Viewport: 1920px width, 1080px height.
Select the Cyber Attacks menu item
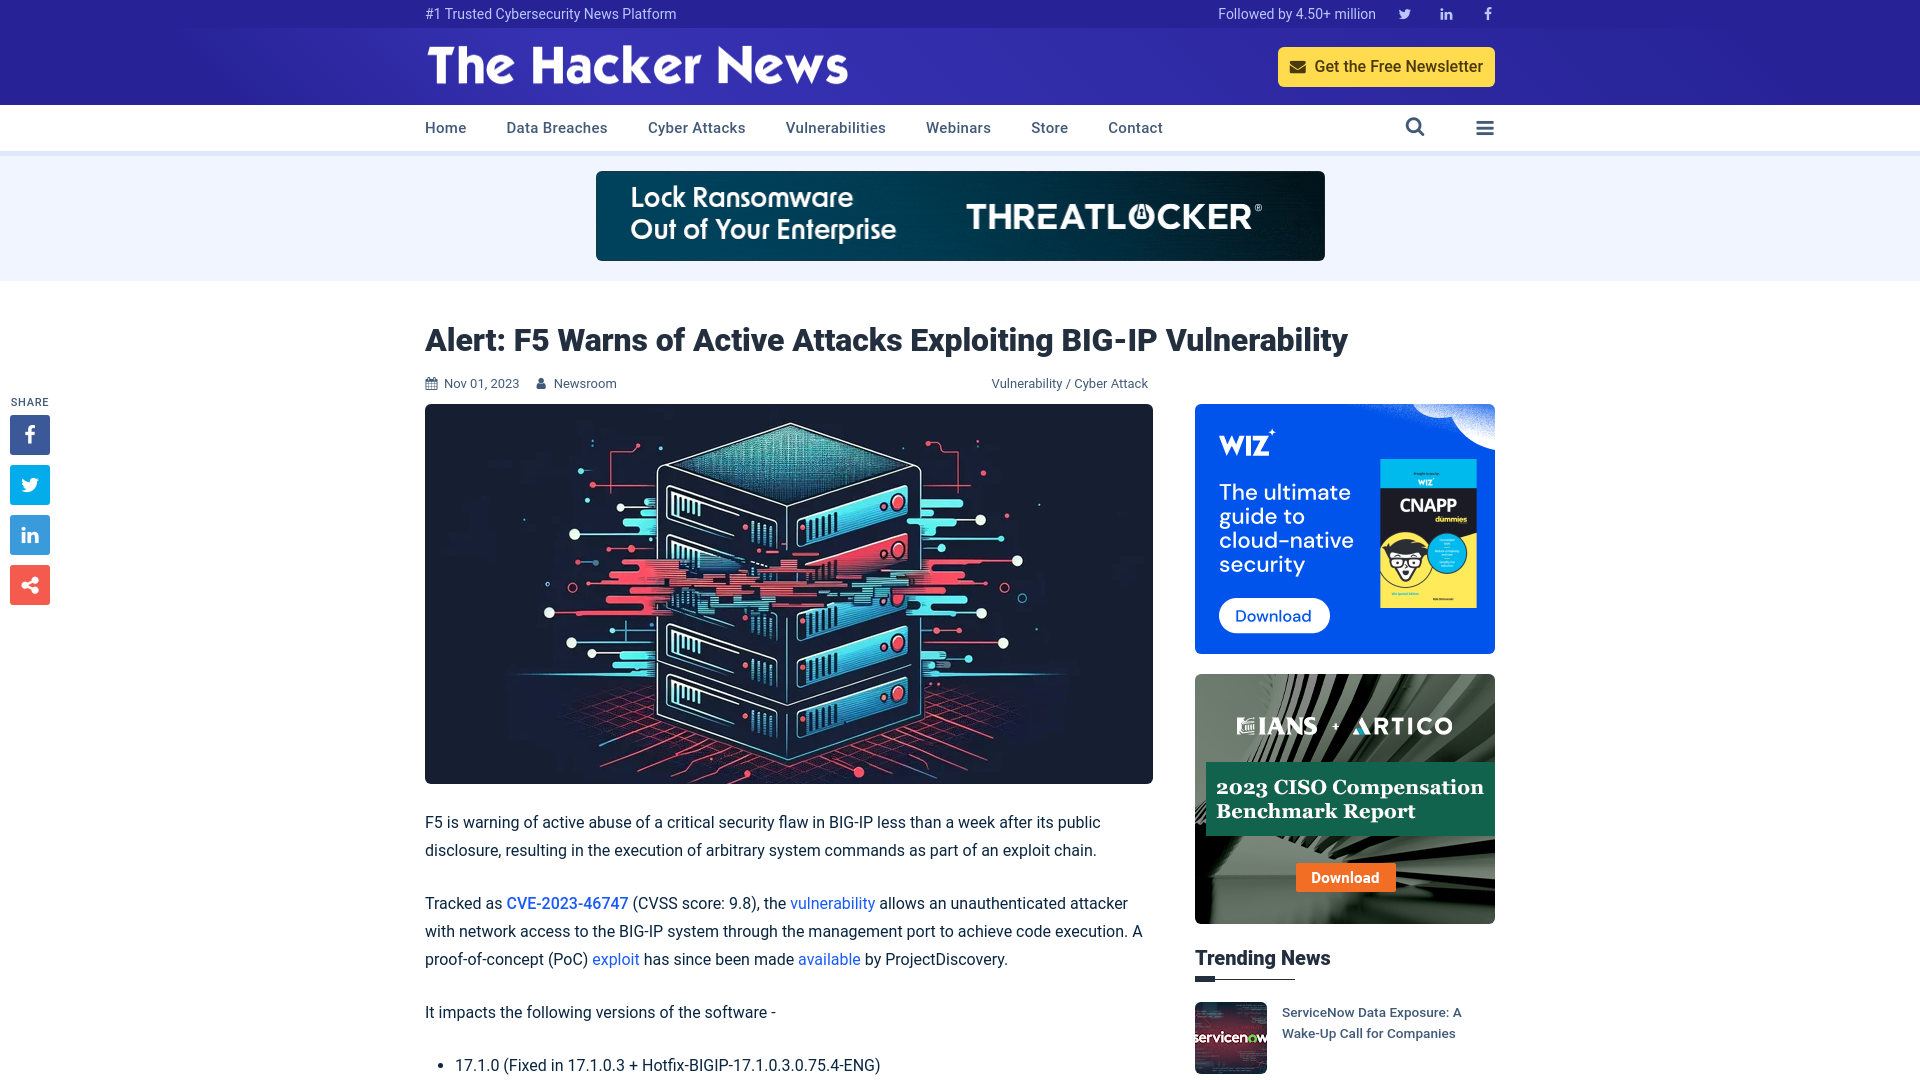(x=696, y=128)
